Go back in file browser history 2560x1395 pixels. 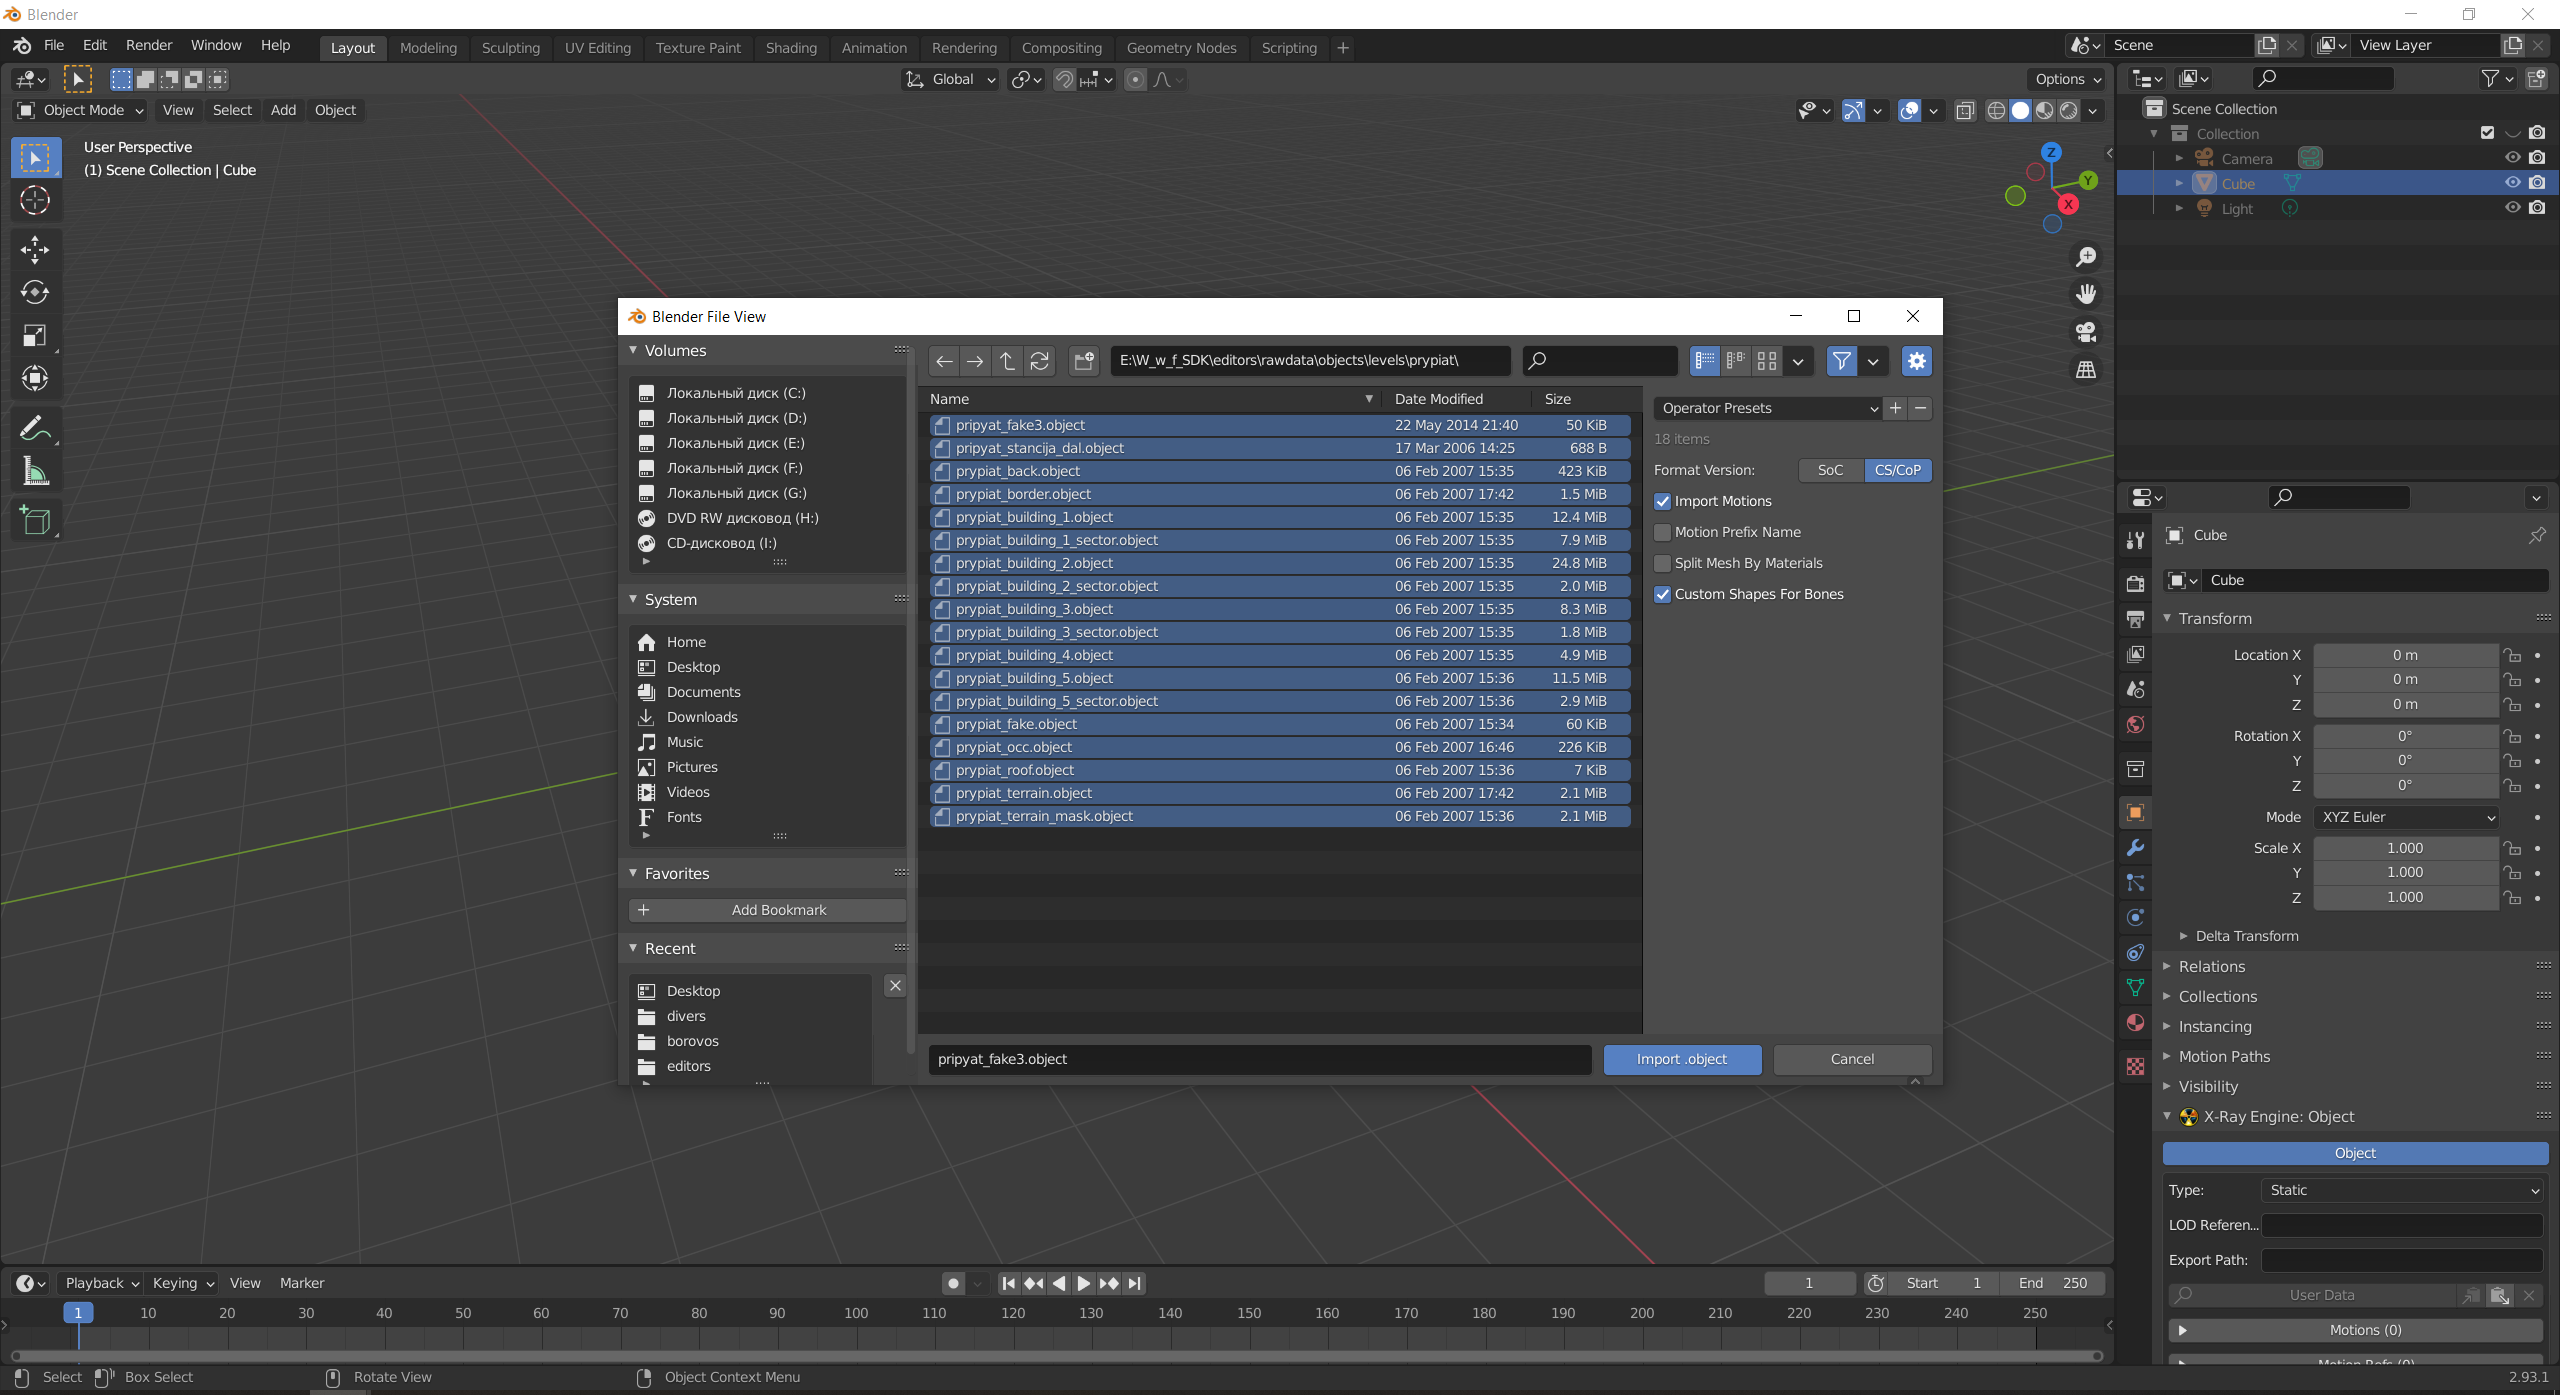pos(943,361)
